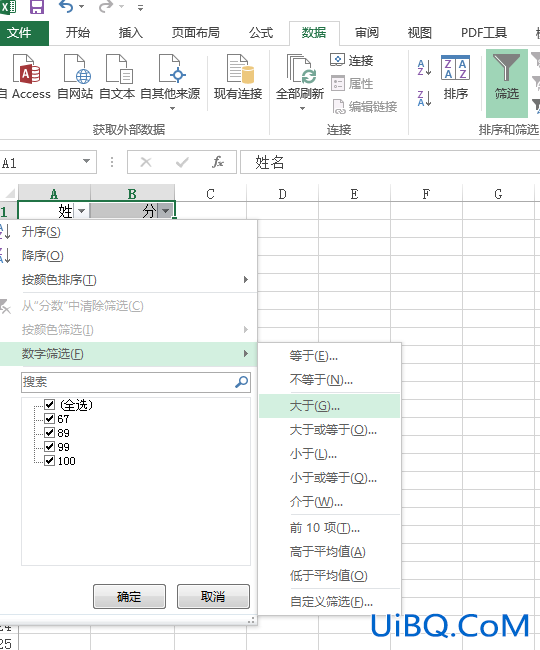Choose 降序 descending sort in filter menu
The image size is (540, 650).
[x=128, y=256]
